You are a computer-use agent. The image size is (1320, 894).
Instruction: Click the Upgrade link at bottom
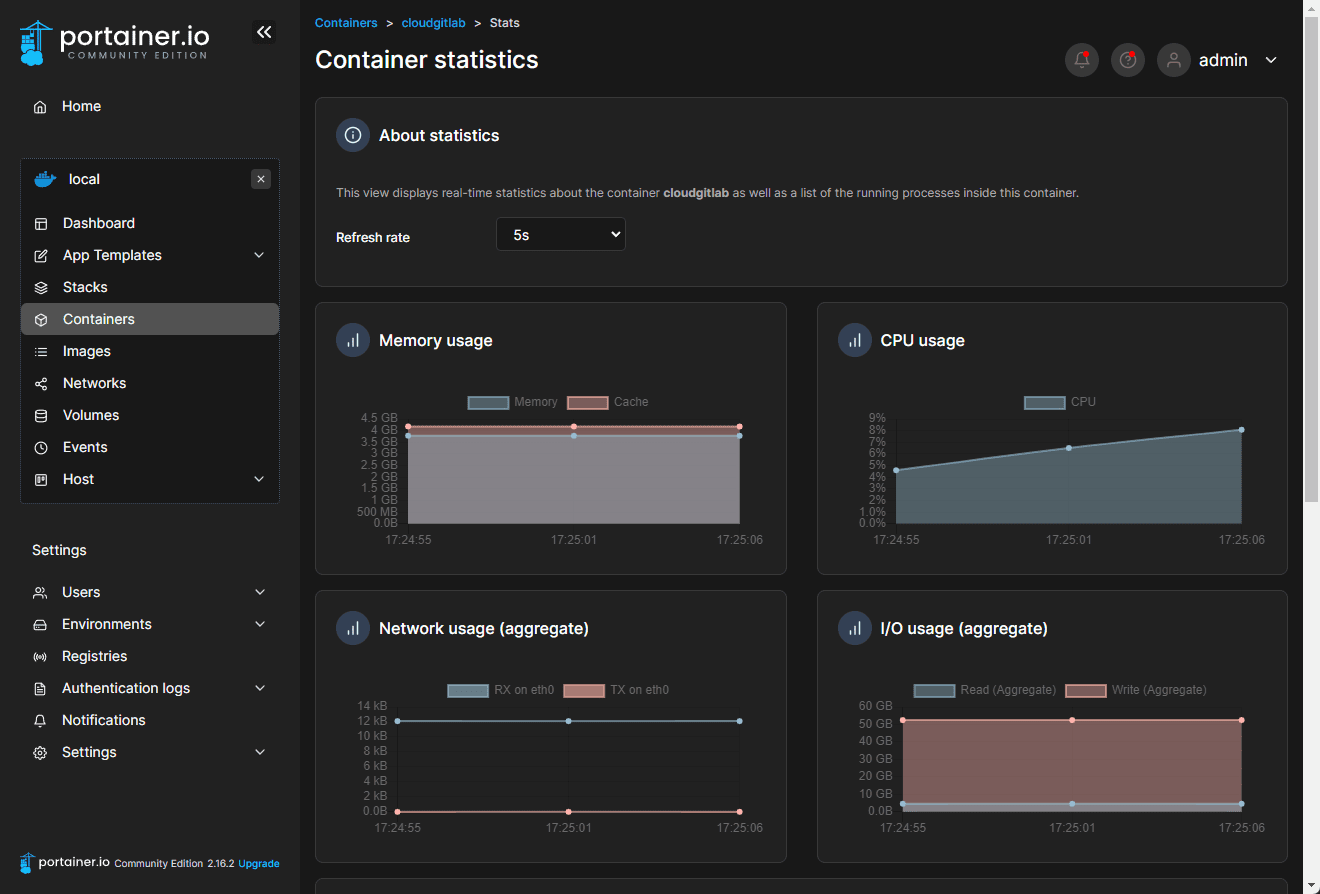coord(259,863)
